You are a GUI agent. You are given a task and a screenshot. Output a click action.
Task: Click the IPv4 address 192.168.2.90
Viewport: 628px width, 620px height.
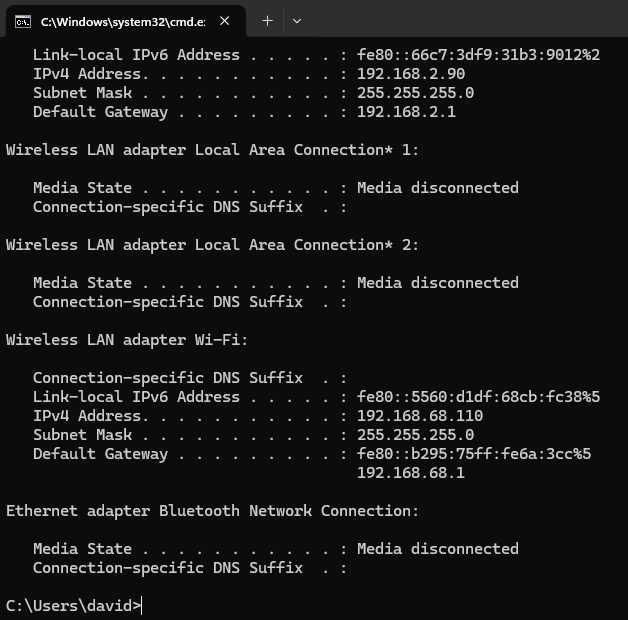pos(411,74)
